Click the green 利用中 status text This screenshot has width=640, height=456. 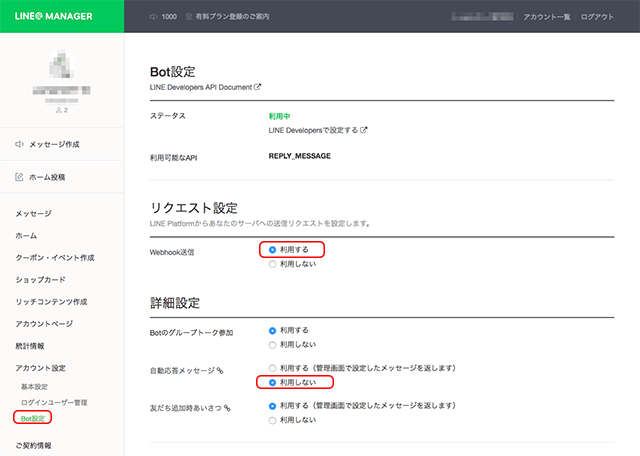(279, 116)
